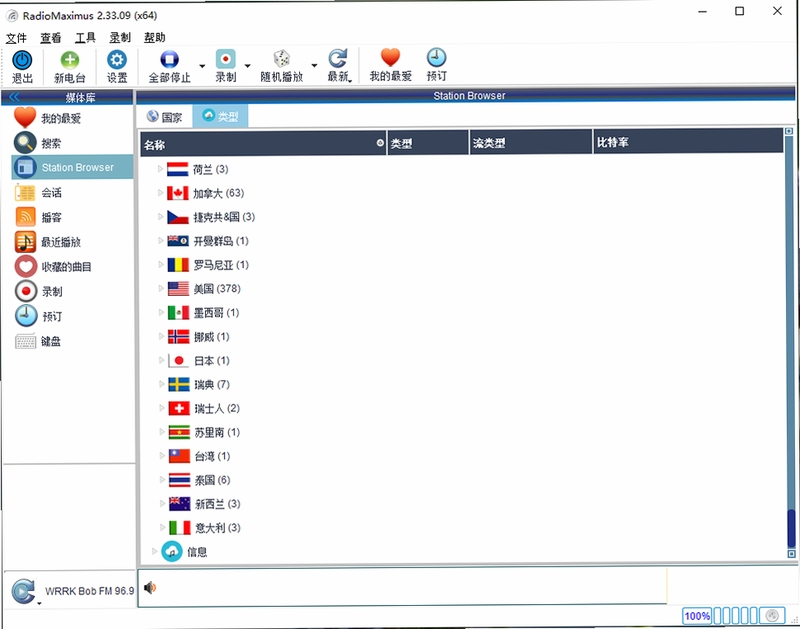Expand the 信息 category node
This screenshot has width=800, height=629.
click(x=154, y=551)
